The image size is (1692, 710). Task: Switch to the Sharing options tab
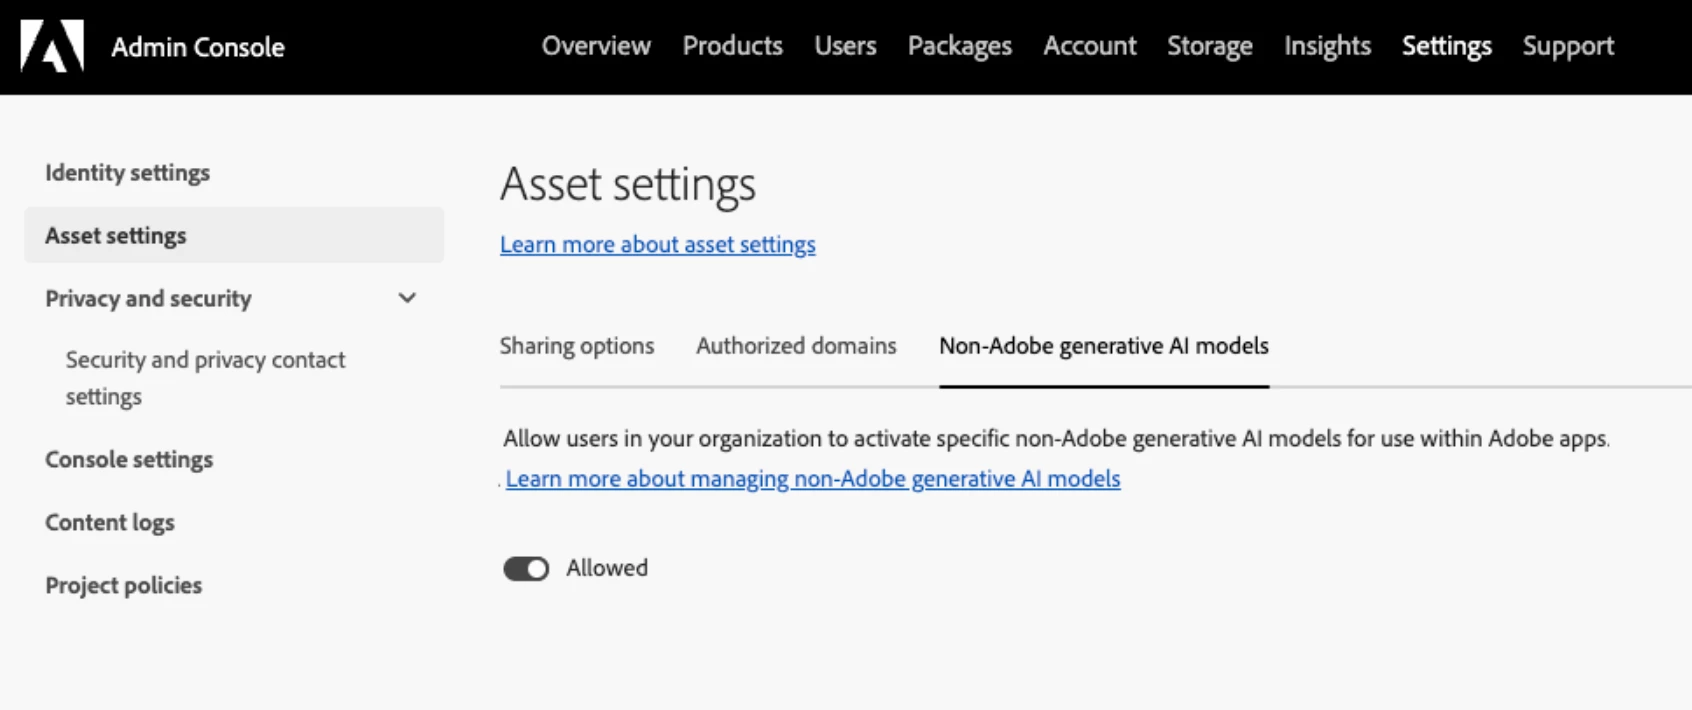[x=577, y=346]
